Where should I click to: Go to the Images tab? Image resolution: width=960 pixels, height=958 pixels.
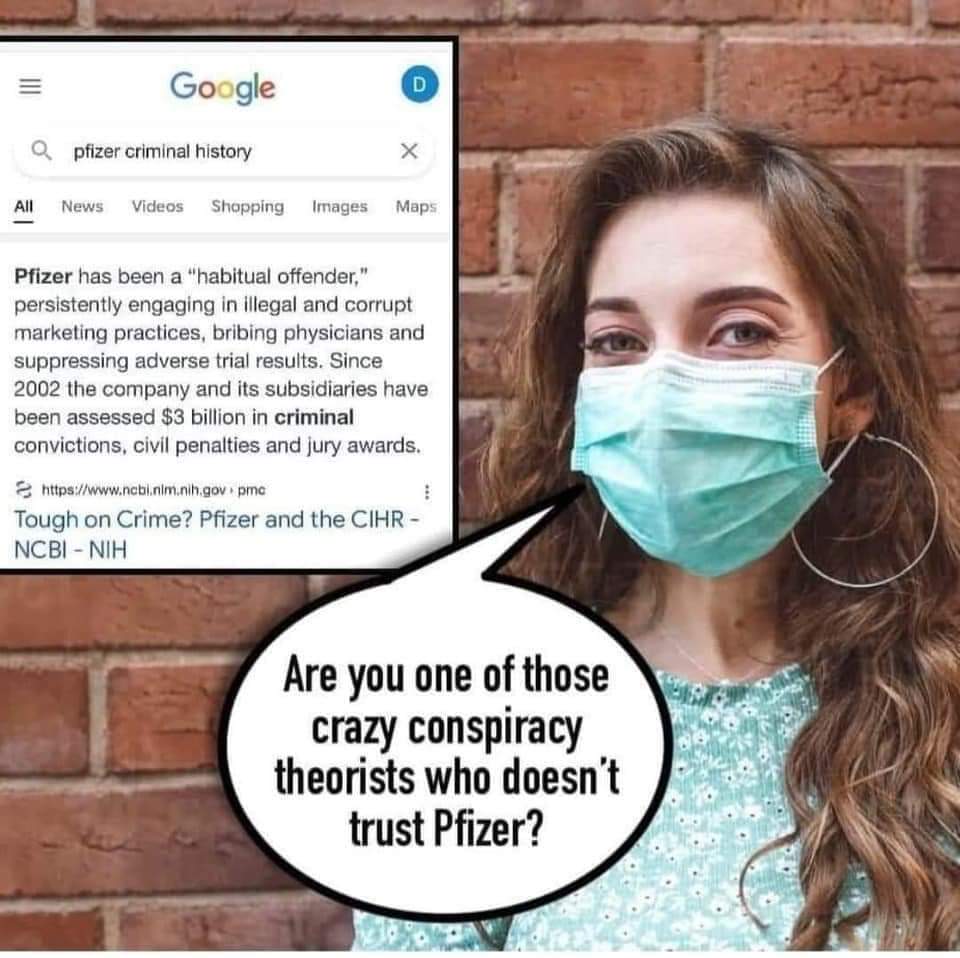pyautogui.click(x=340, y=207)
